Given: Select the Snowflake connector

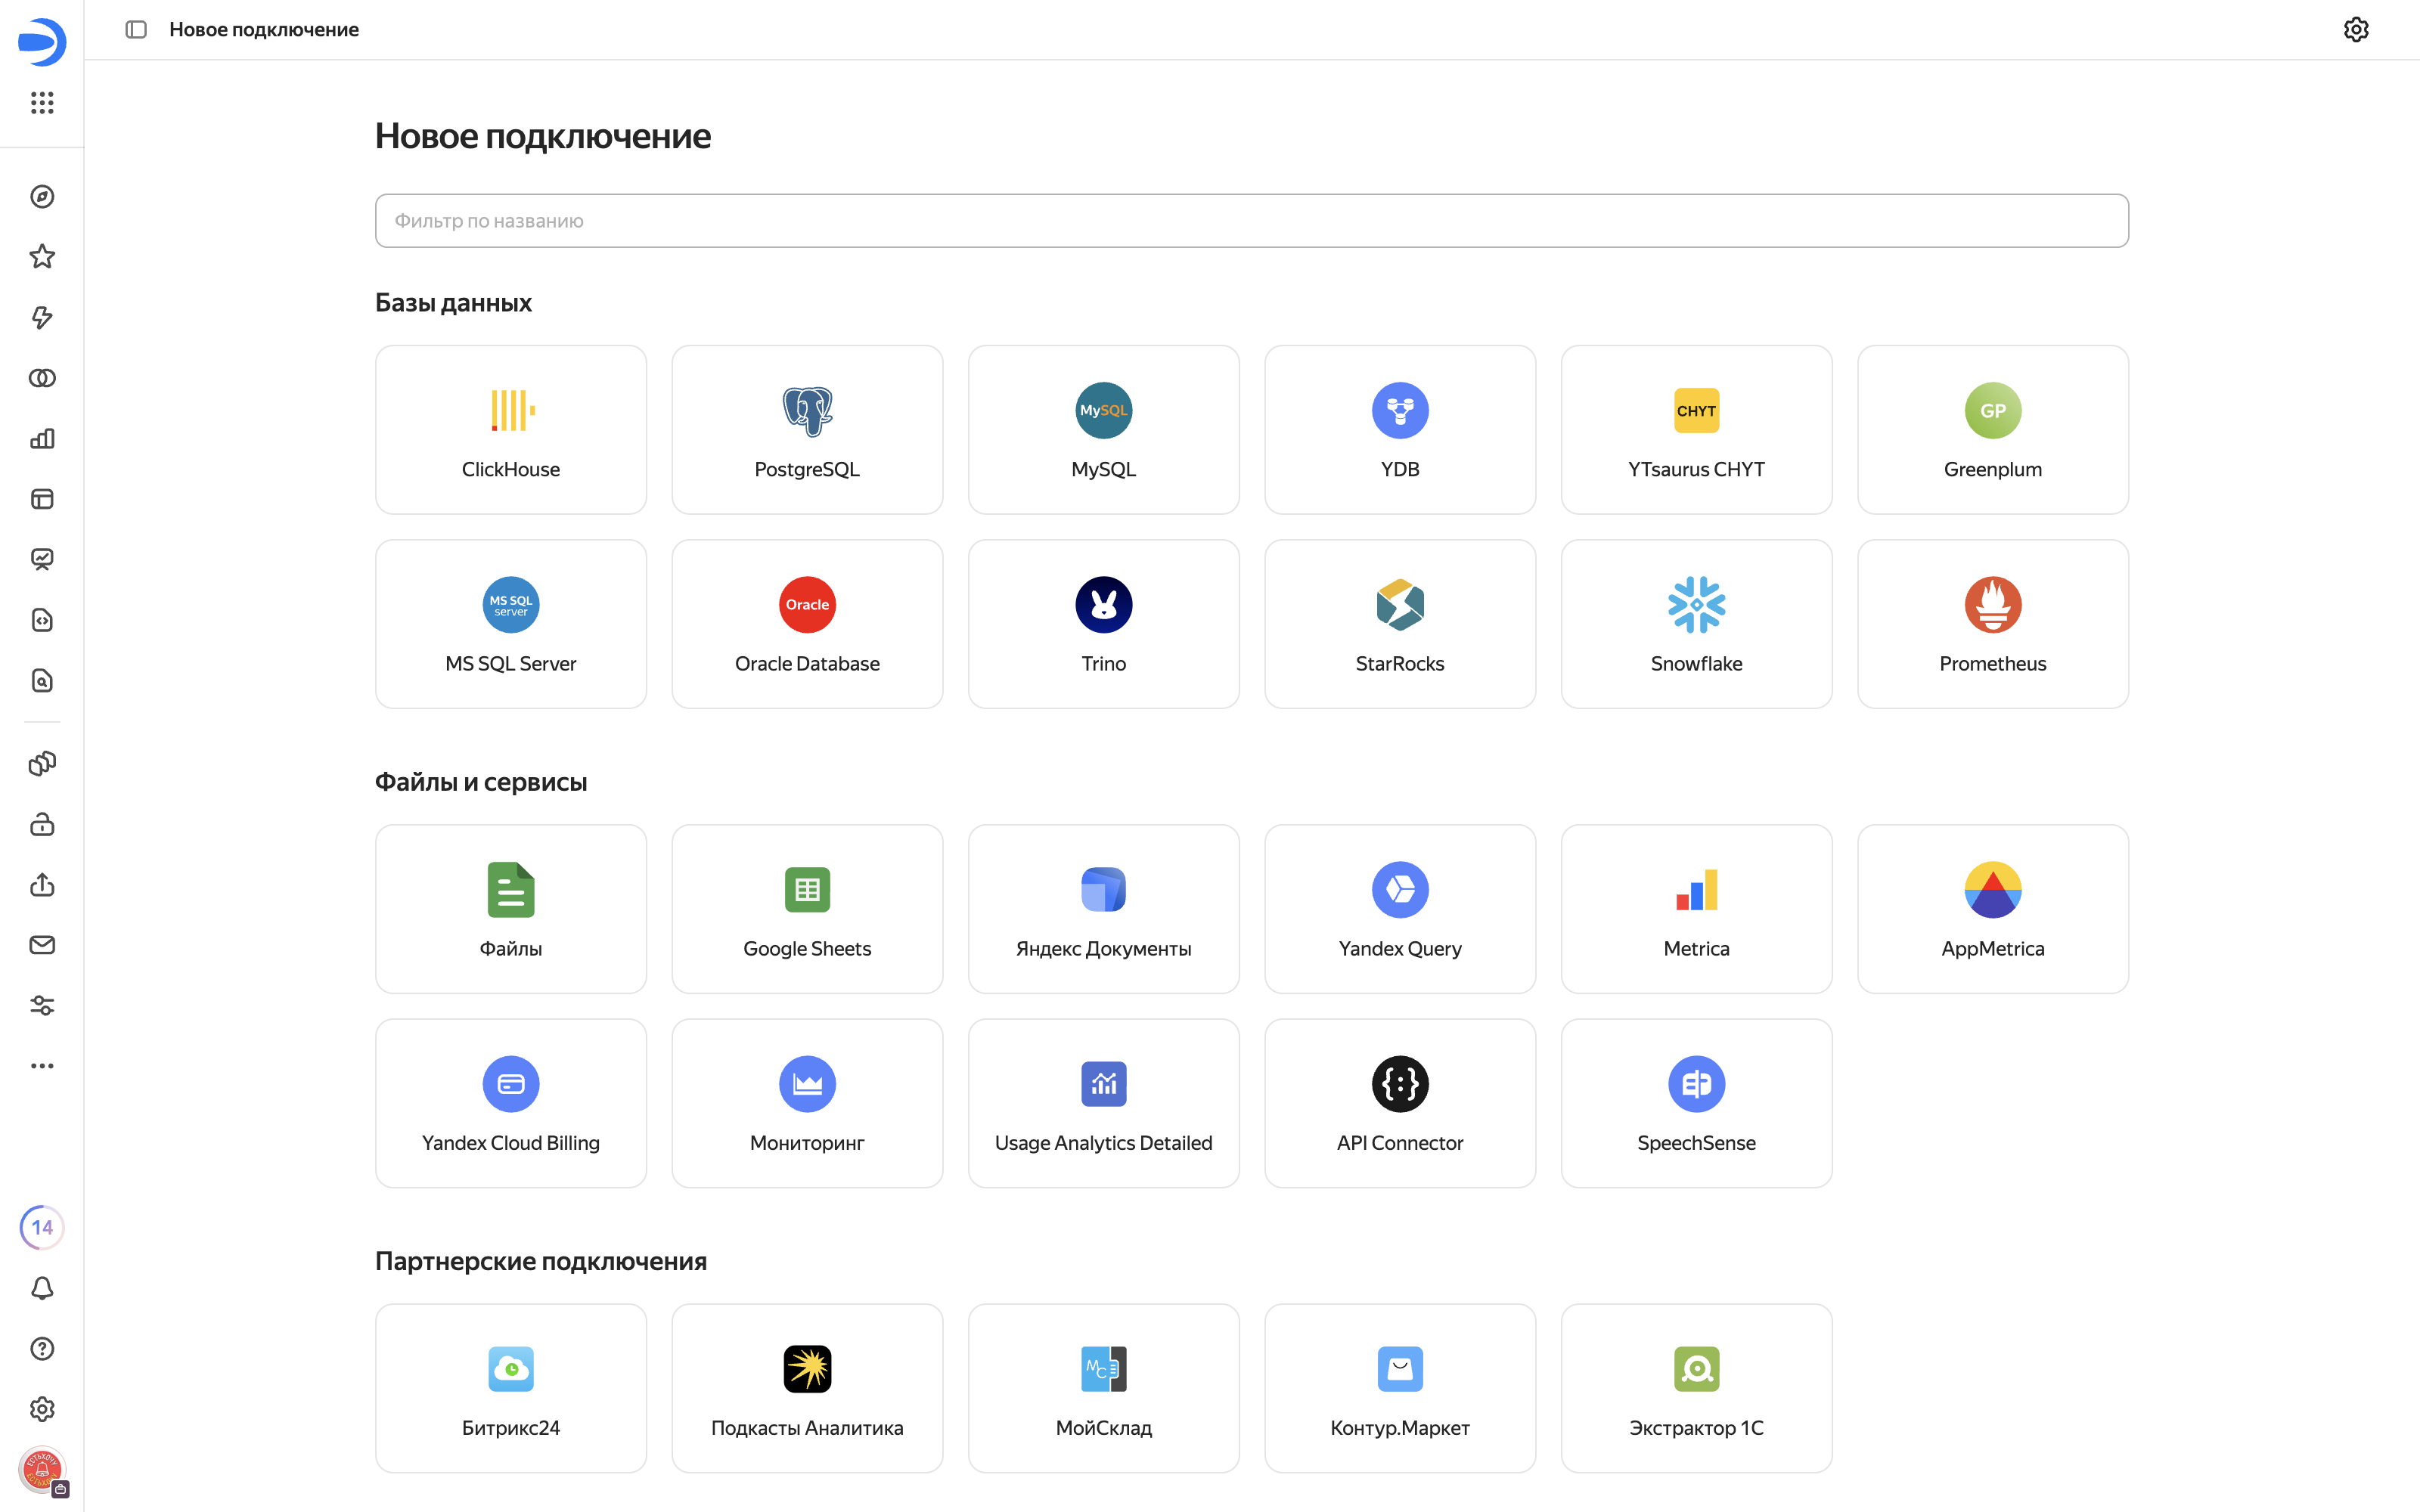Looking at the screenshot, I should [1696, 624].
